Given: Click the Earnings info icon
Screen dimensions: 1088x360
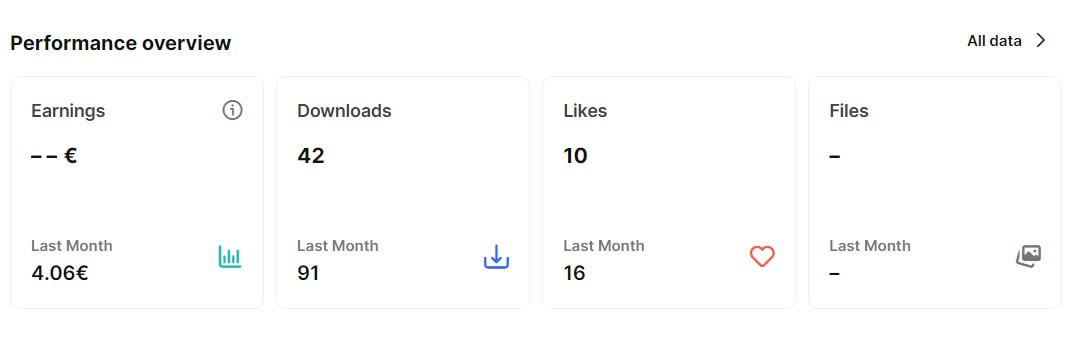Looking at the screenshot, I should coord(232,110).
